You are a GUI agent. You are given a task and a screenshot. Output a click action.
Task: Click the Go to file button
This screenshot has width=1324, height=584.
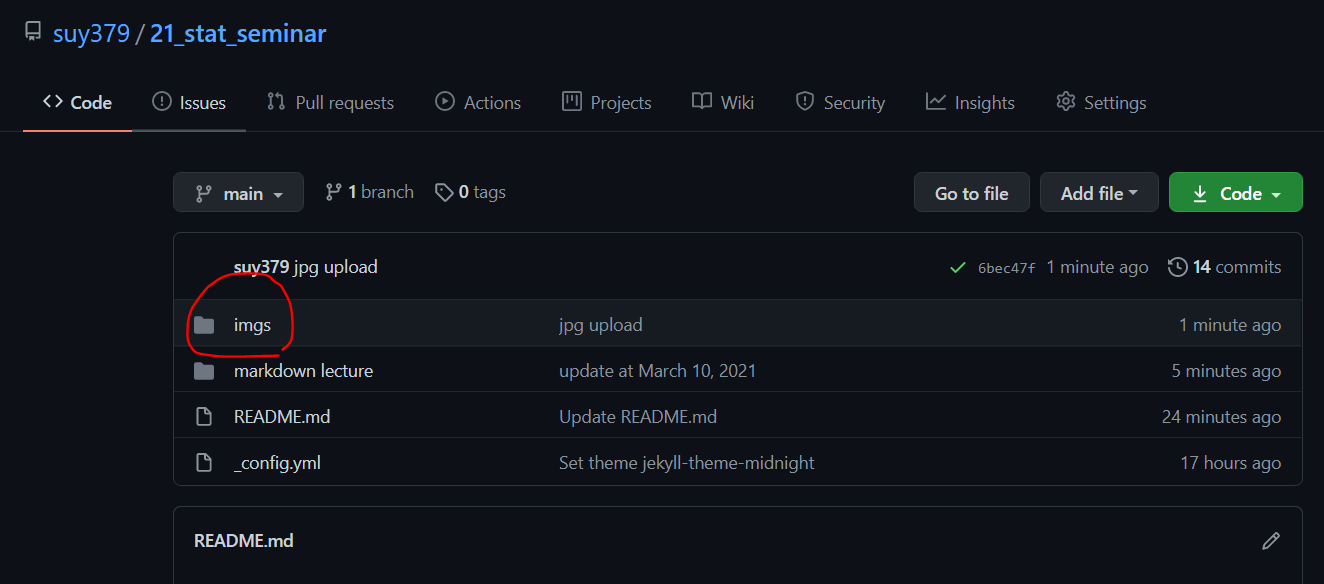click(971, 193)
